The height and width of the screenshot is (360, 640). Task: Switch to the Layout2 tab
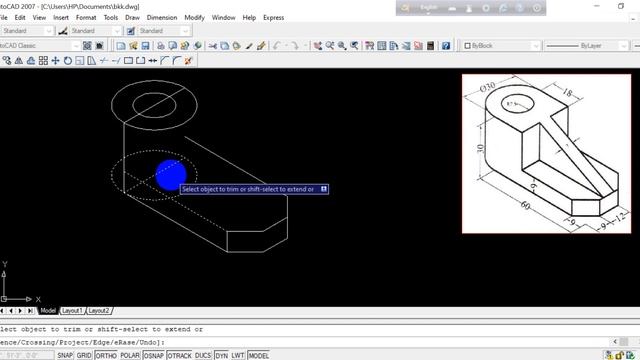[99, 311]
